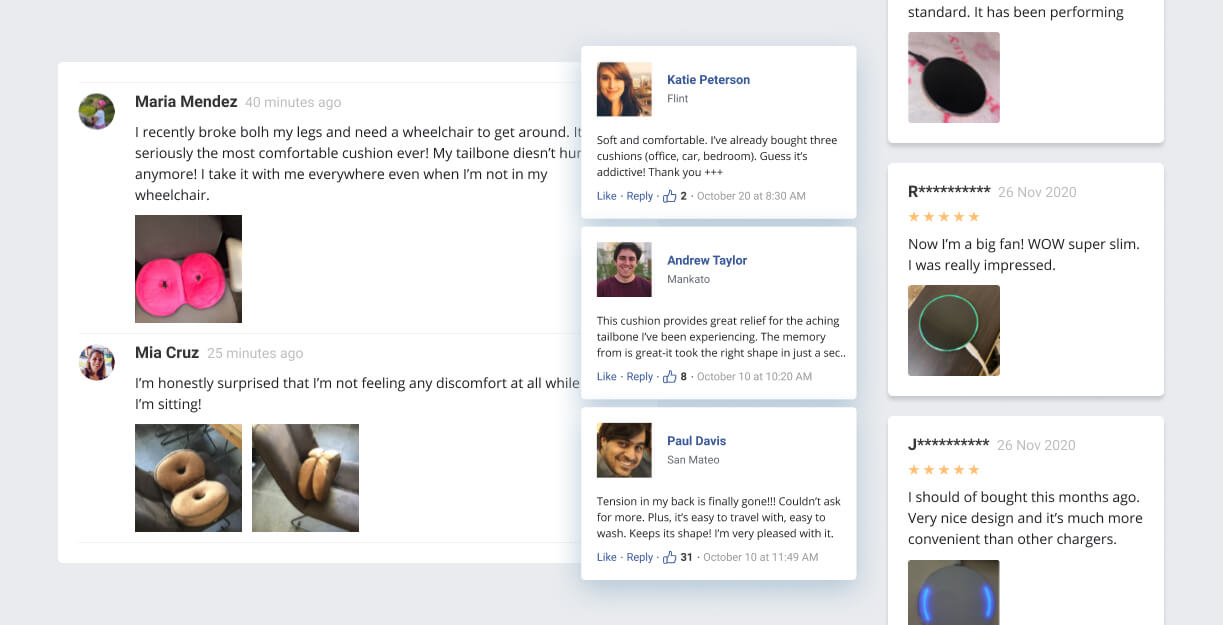Open blue-lit charger photo in J's review

coord(953,595)
